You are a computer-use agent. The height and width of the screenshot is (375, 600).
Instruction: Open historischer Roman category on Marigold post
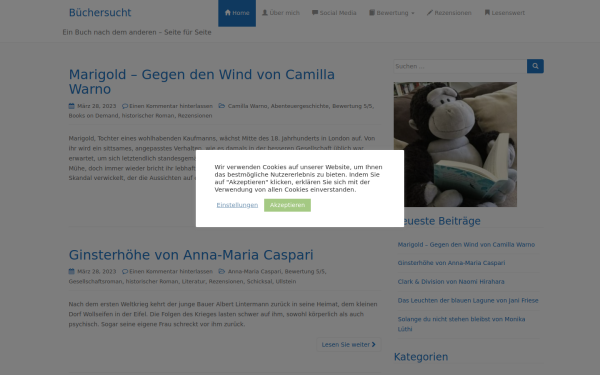[148, 116]
